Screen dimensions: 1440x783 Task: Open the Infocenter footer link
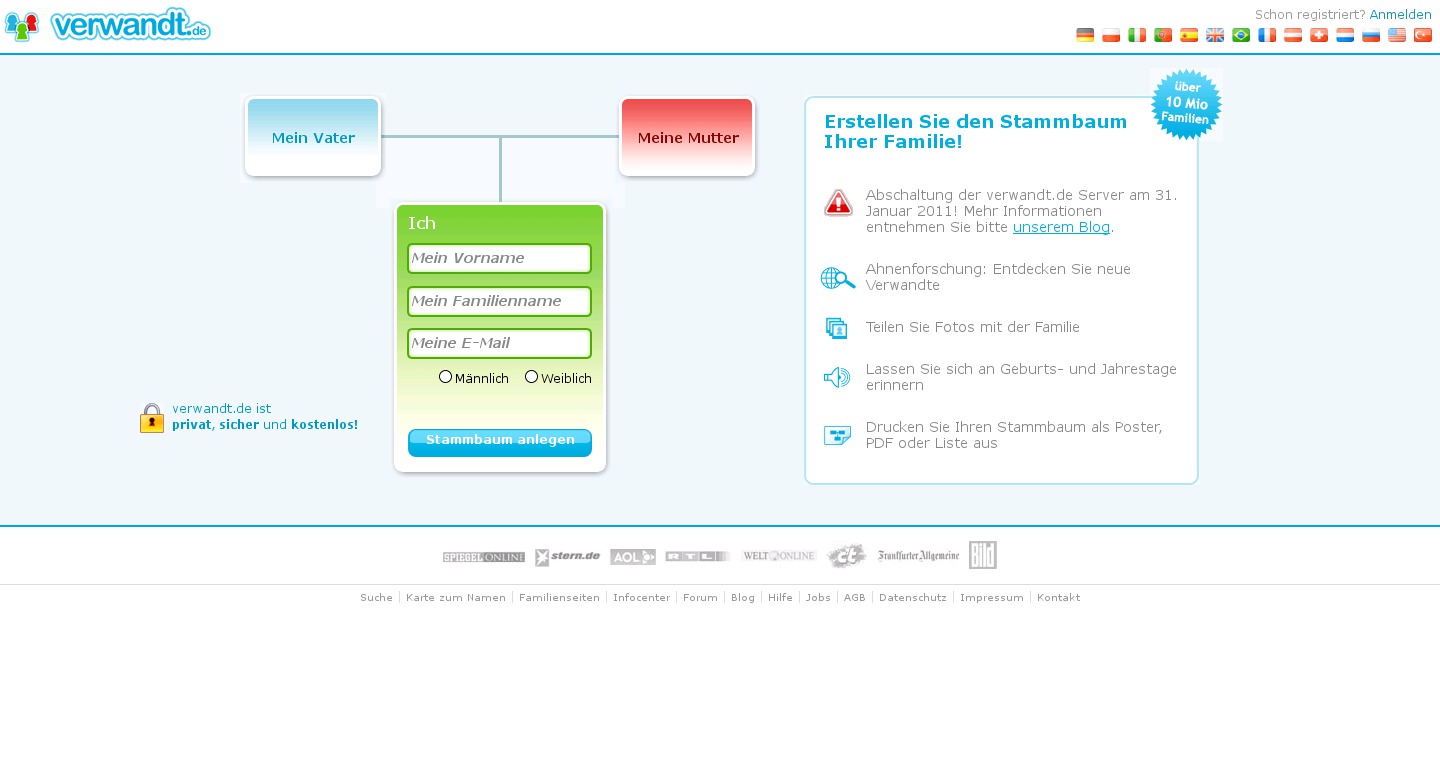pos(641,598)
